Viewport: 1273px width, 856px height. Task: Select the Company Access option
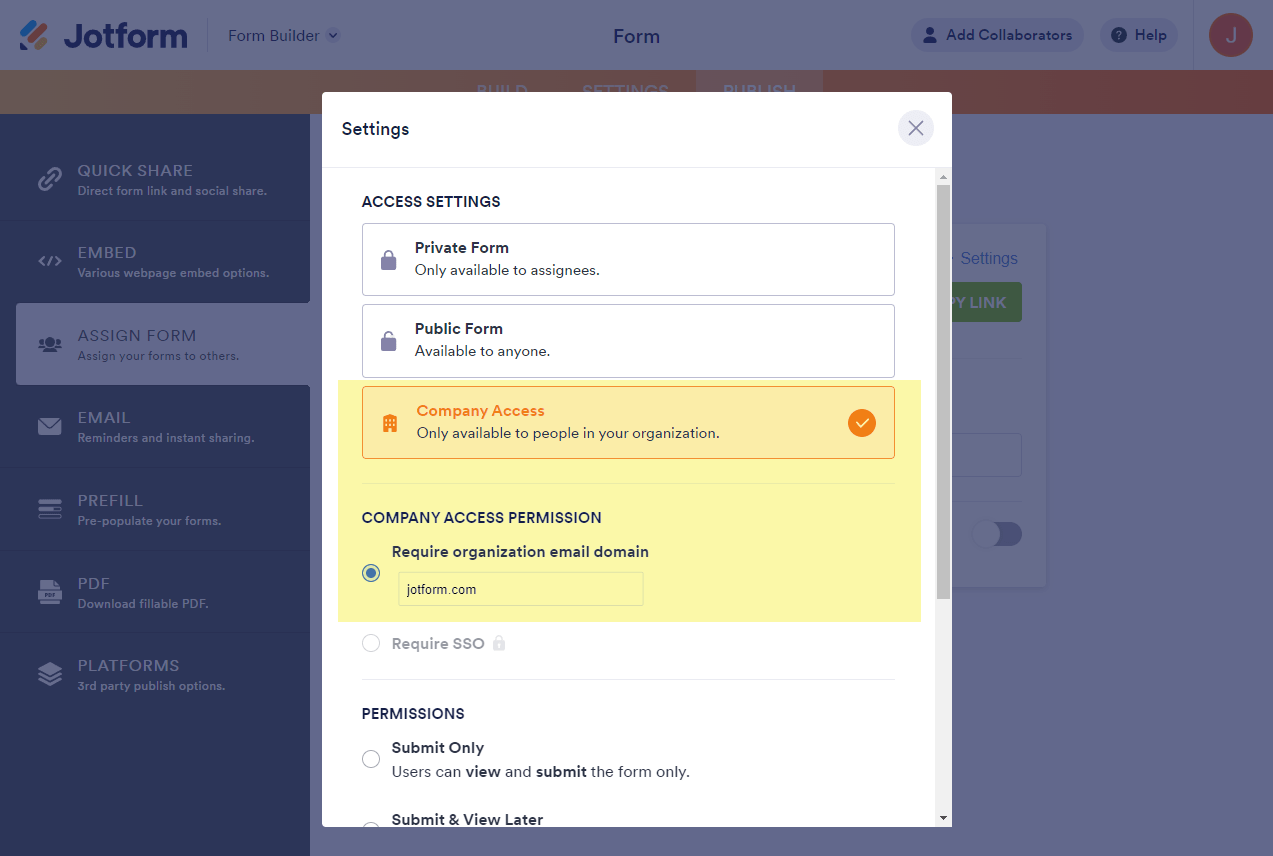[628, 422]
